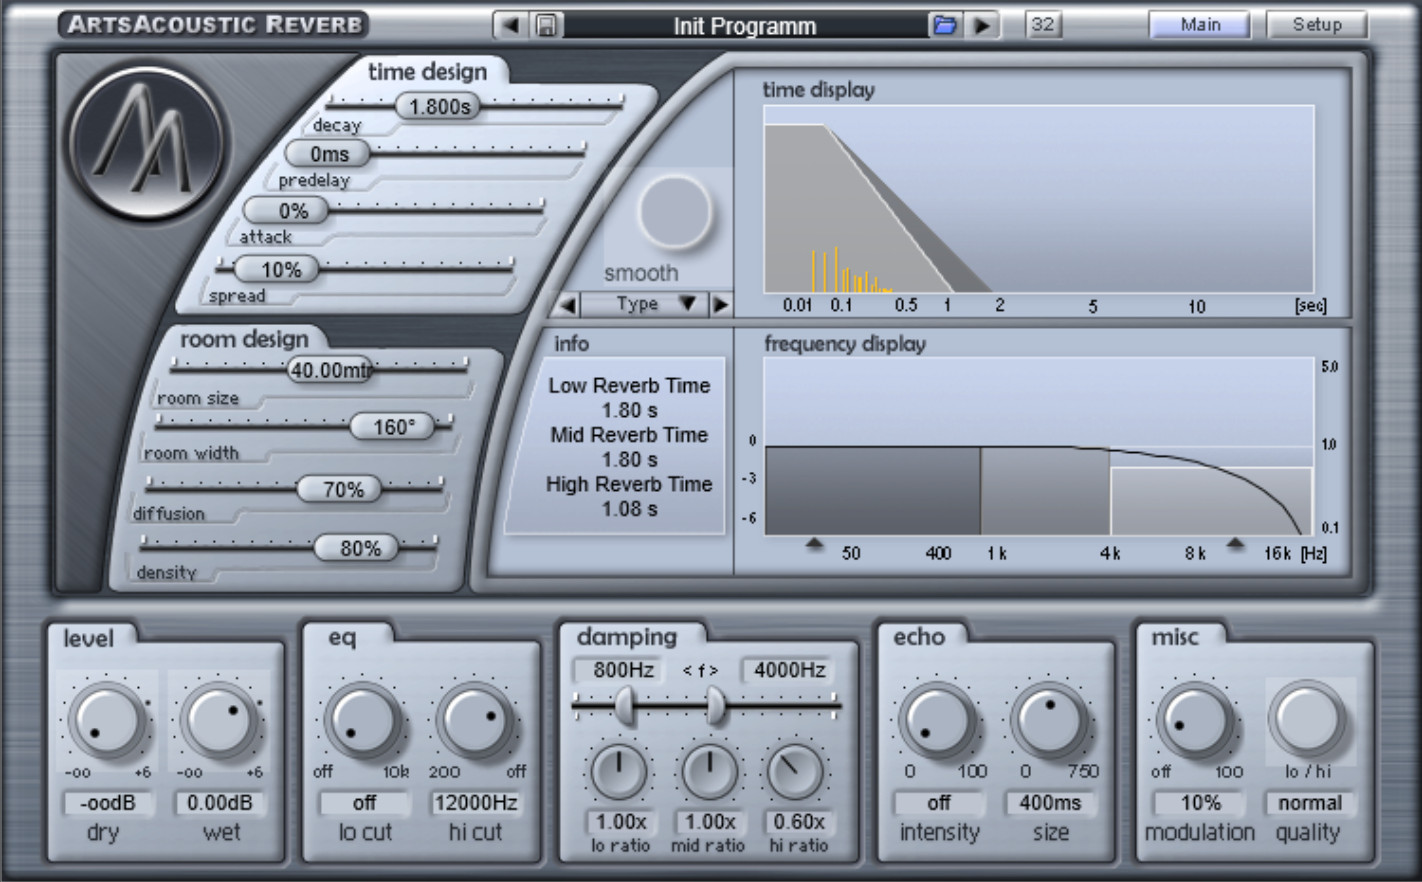Click the predelay slider handle 0ms
Screen dimensions: 1422x882
328,154
